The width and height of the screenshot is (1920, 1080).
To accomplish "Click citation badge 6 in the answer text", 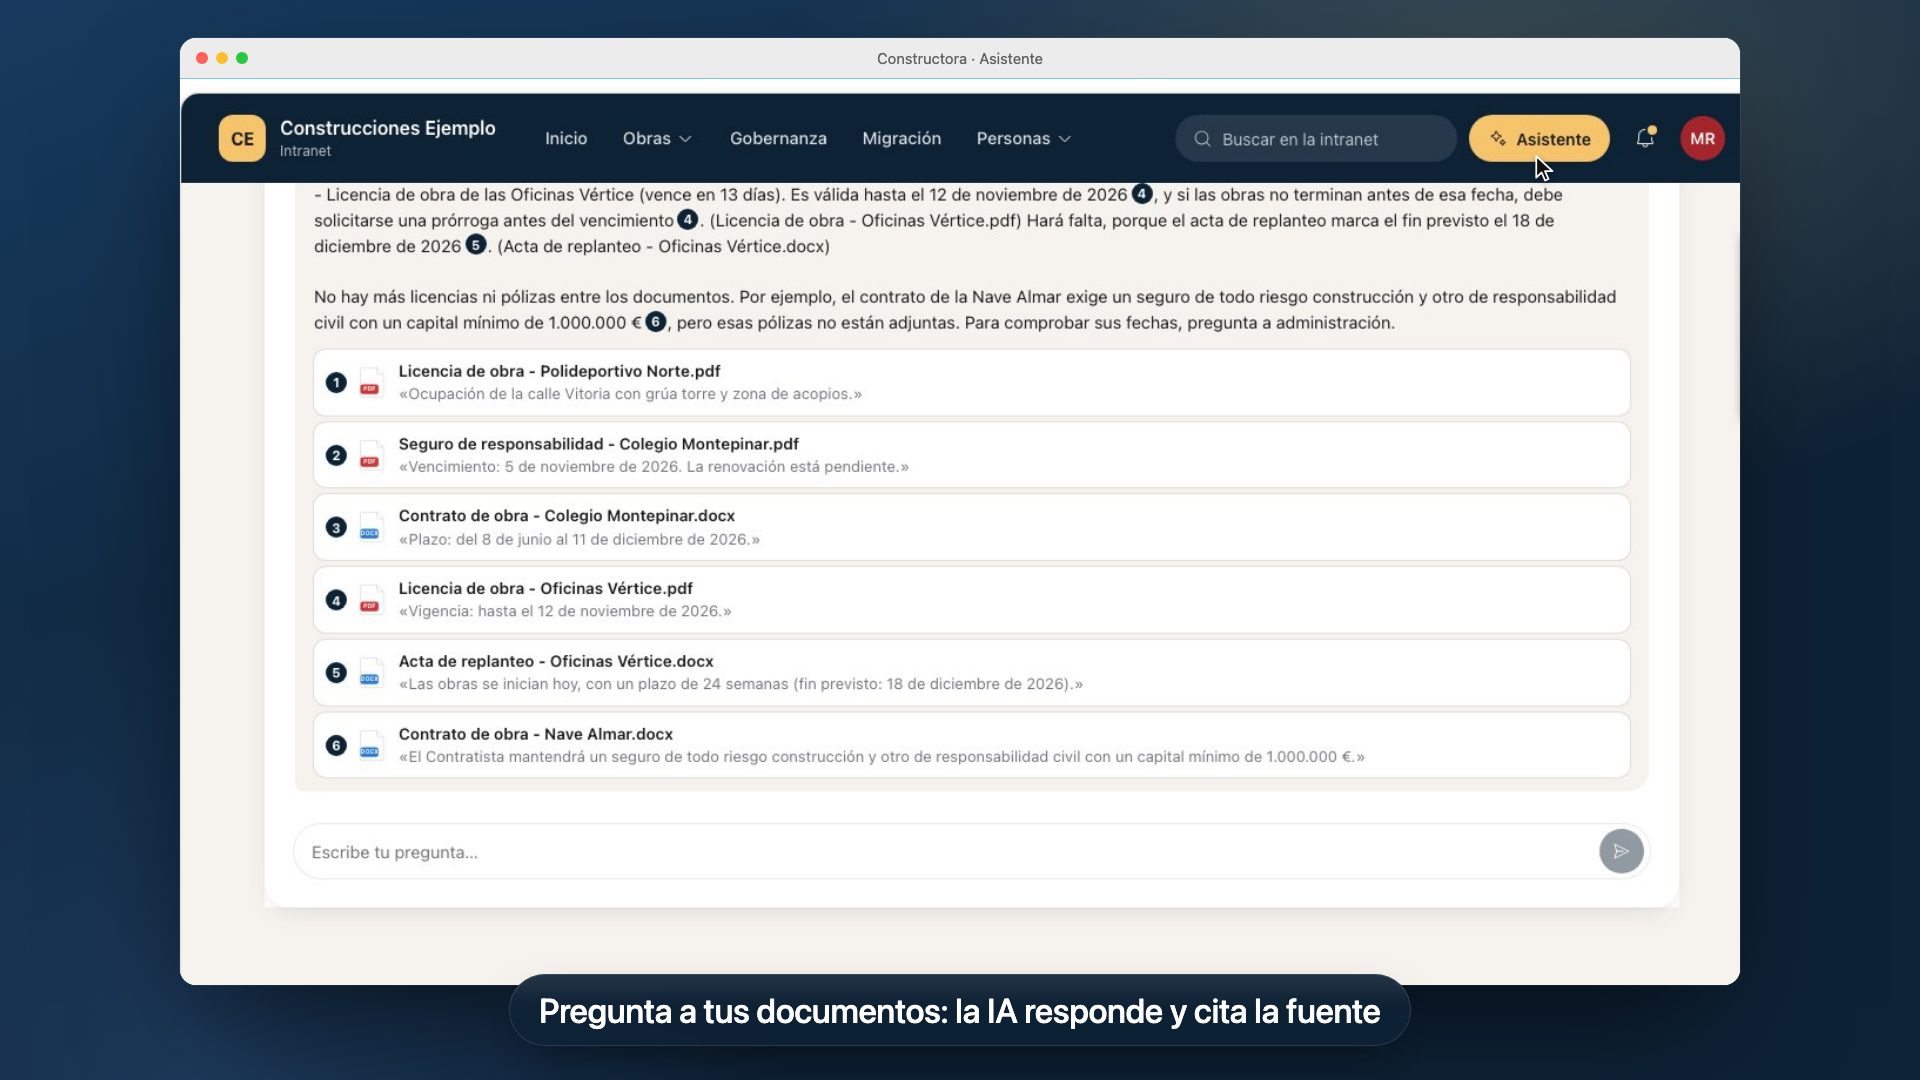I will [655, 321].
